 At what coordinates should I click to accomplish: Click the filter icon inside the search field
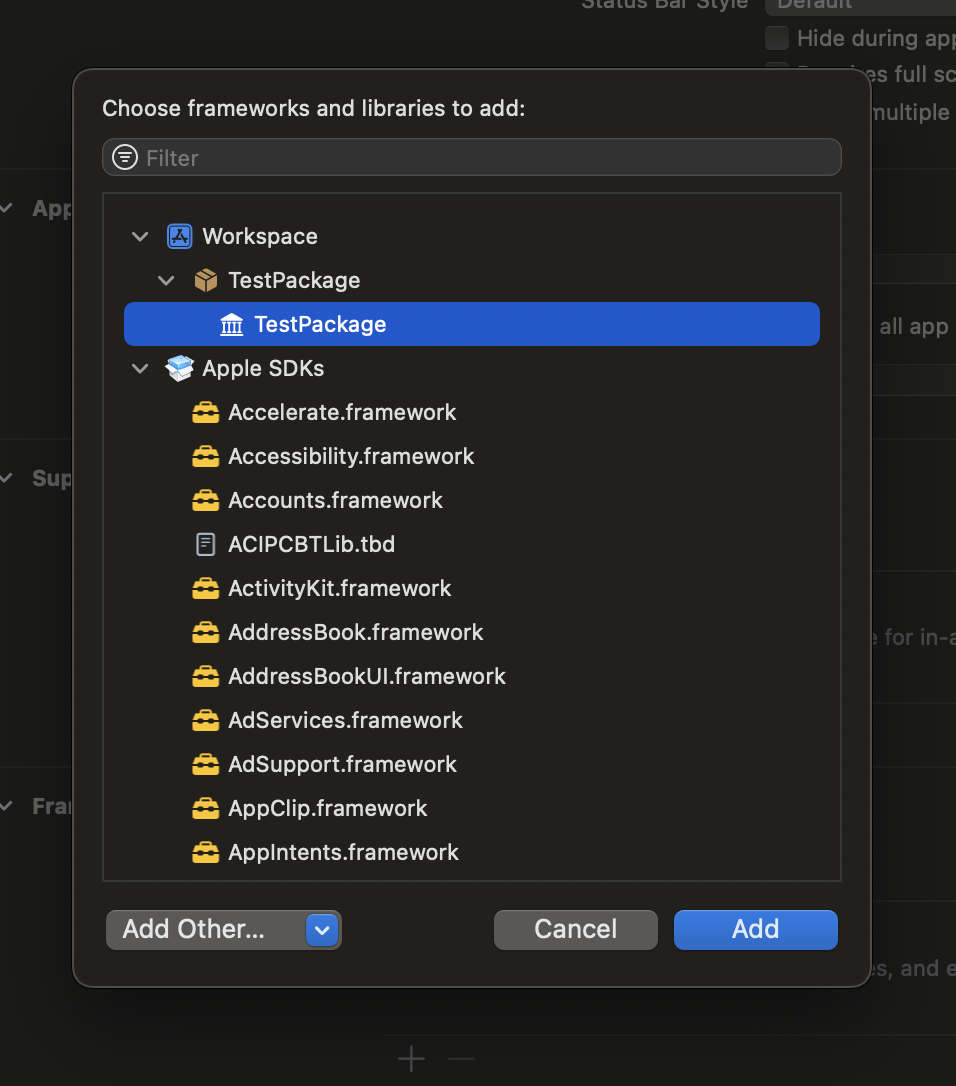click(x=124, y=157)
